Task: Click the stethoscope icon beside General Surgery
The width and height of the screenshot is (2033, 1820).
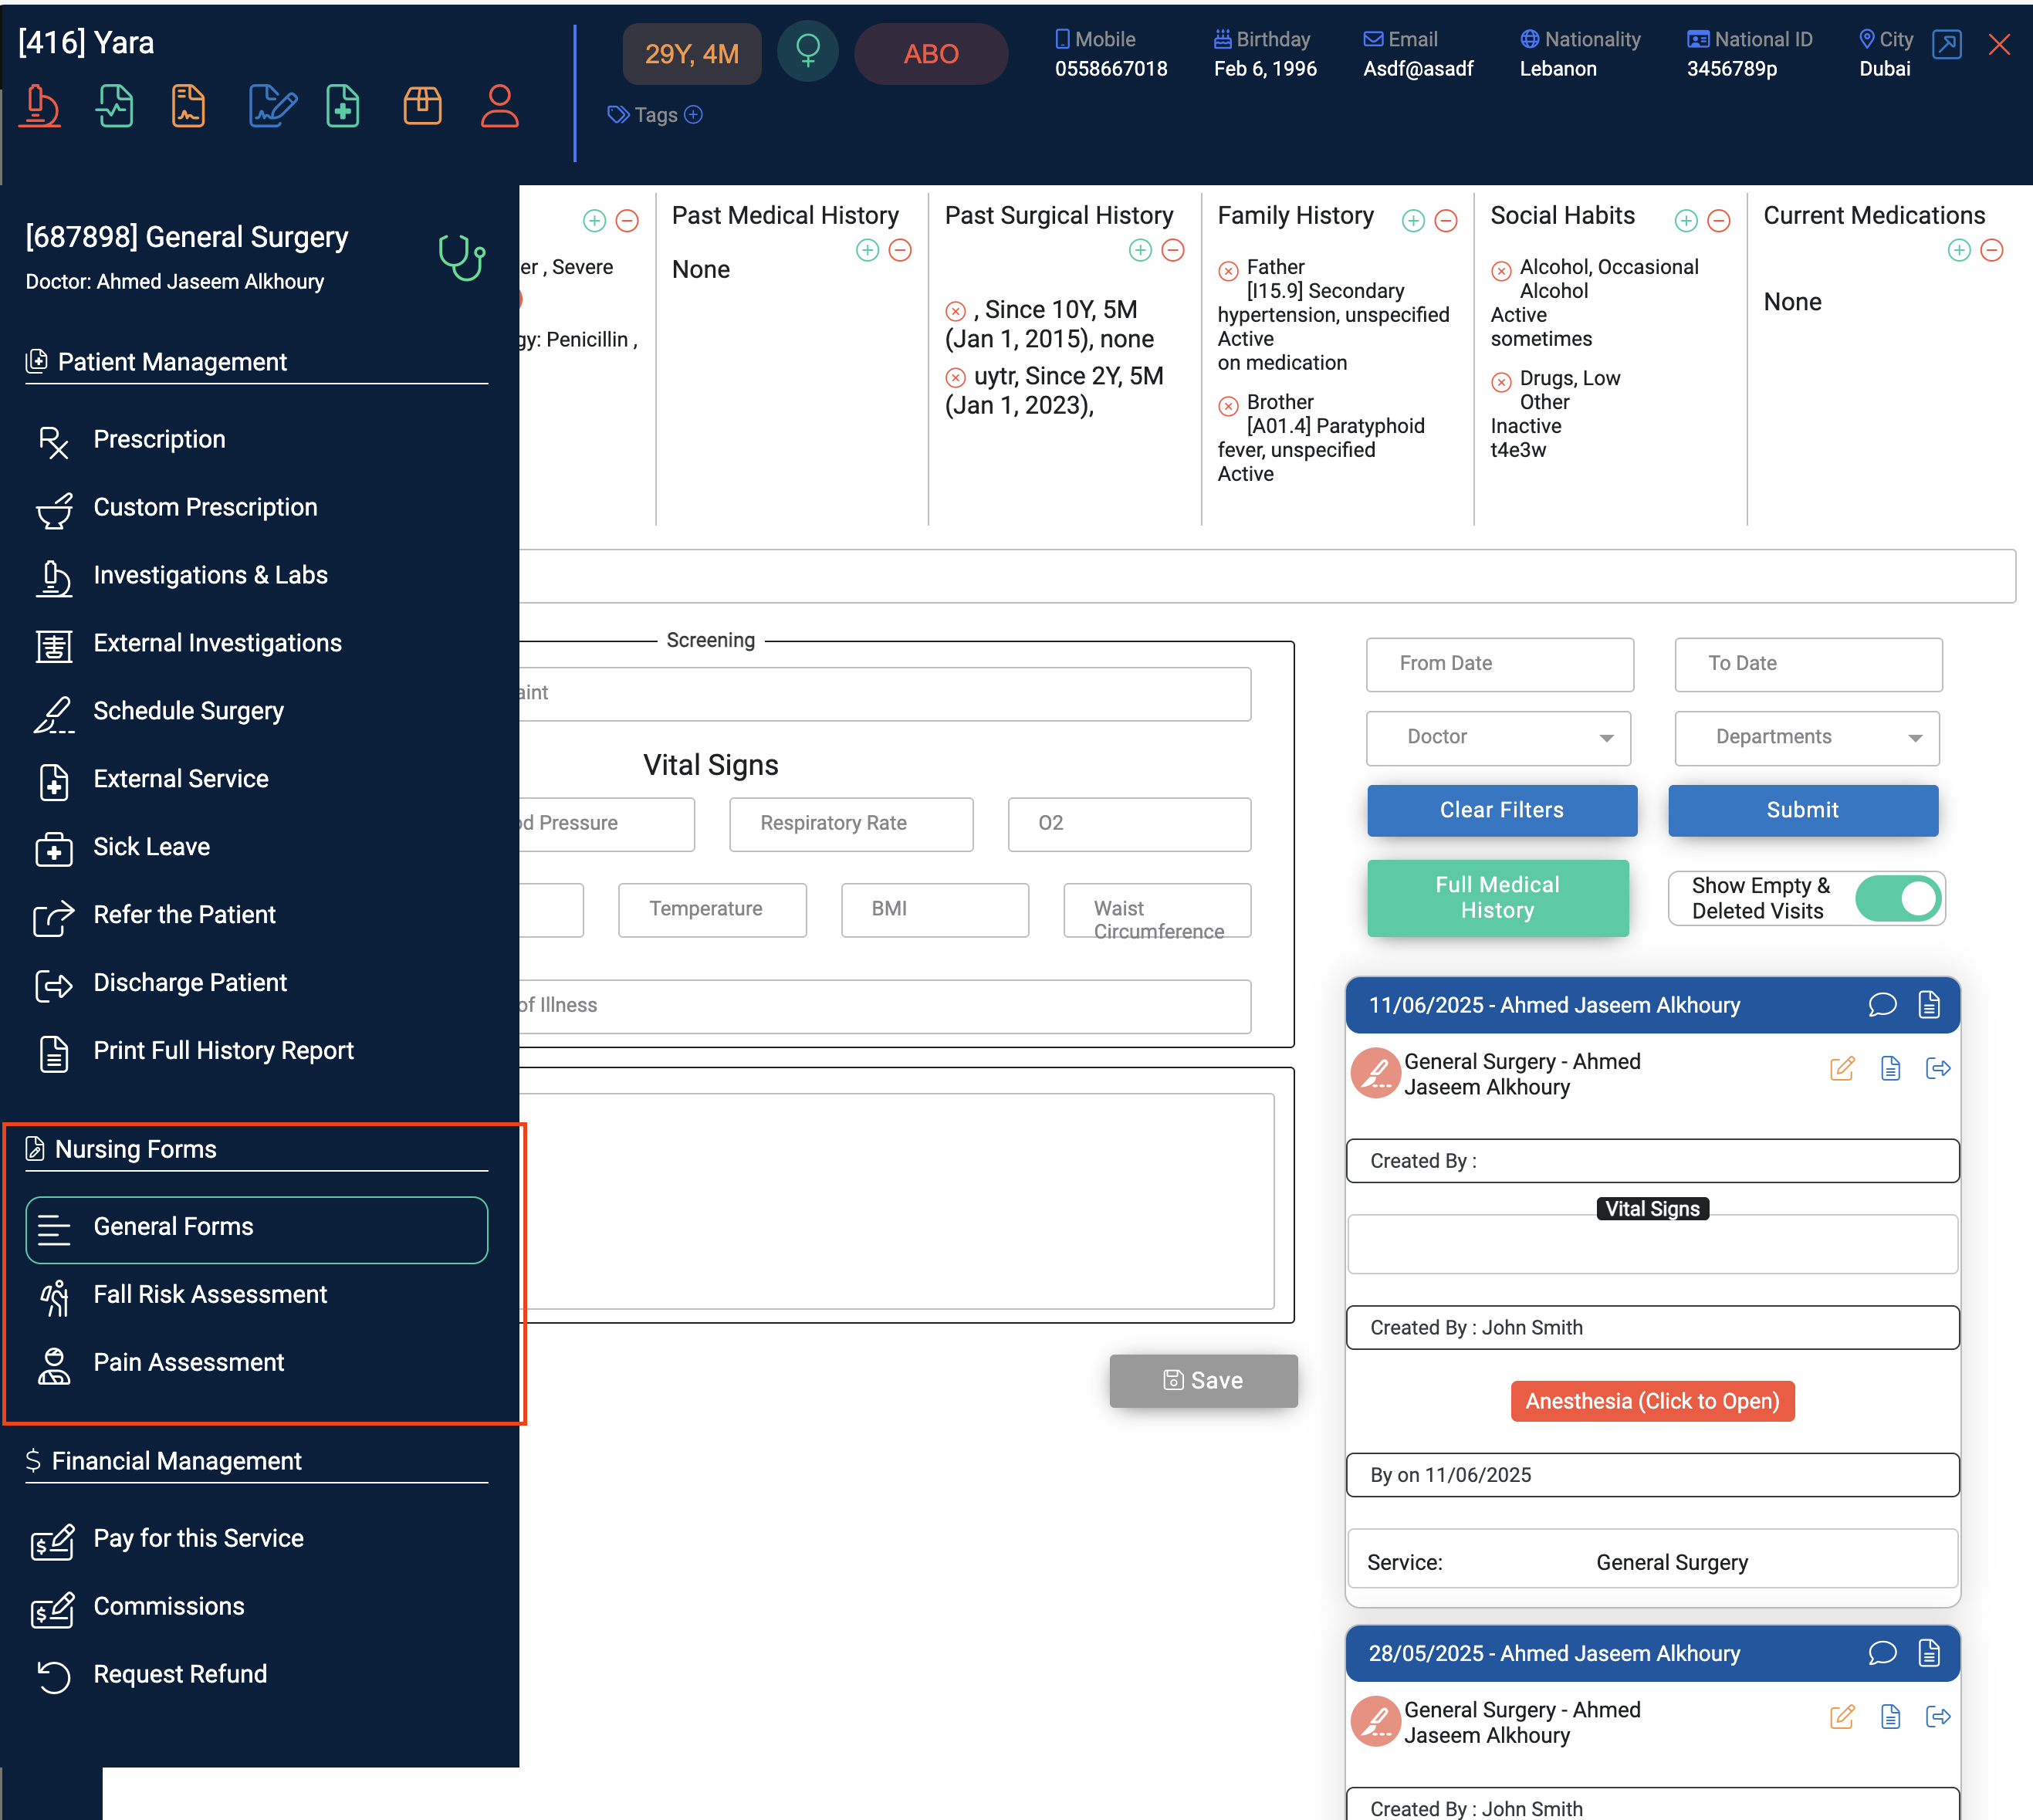Action: tap(461, 258)
